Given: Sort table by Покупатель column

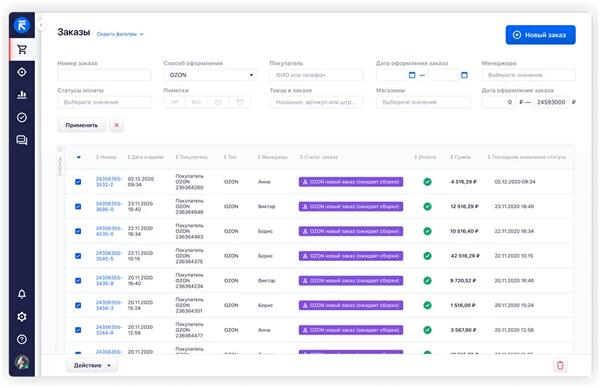Looking at the screenshot, I should coord(191,157).
